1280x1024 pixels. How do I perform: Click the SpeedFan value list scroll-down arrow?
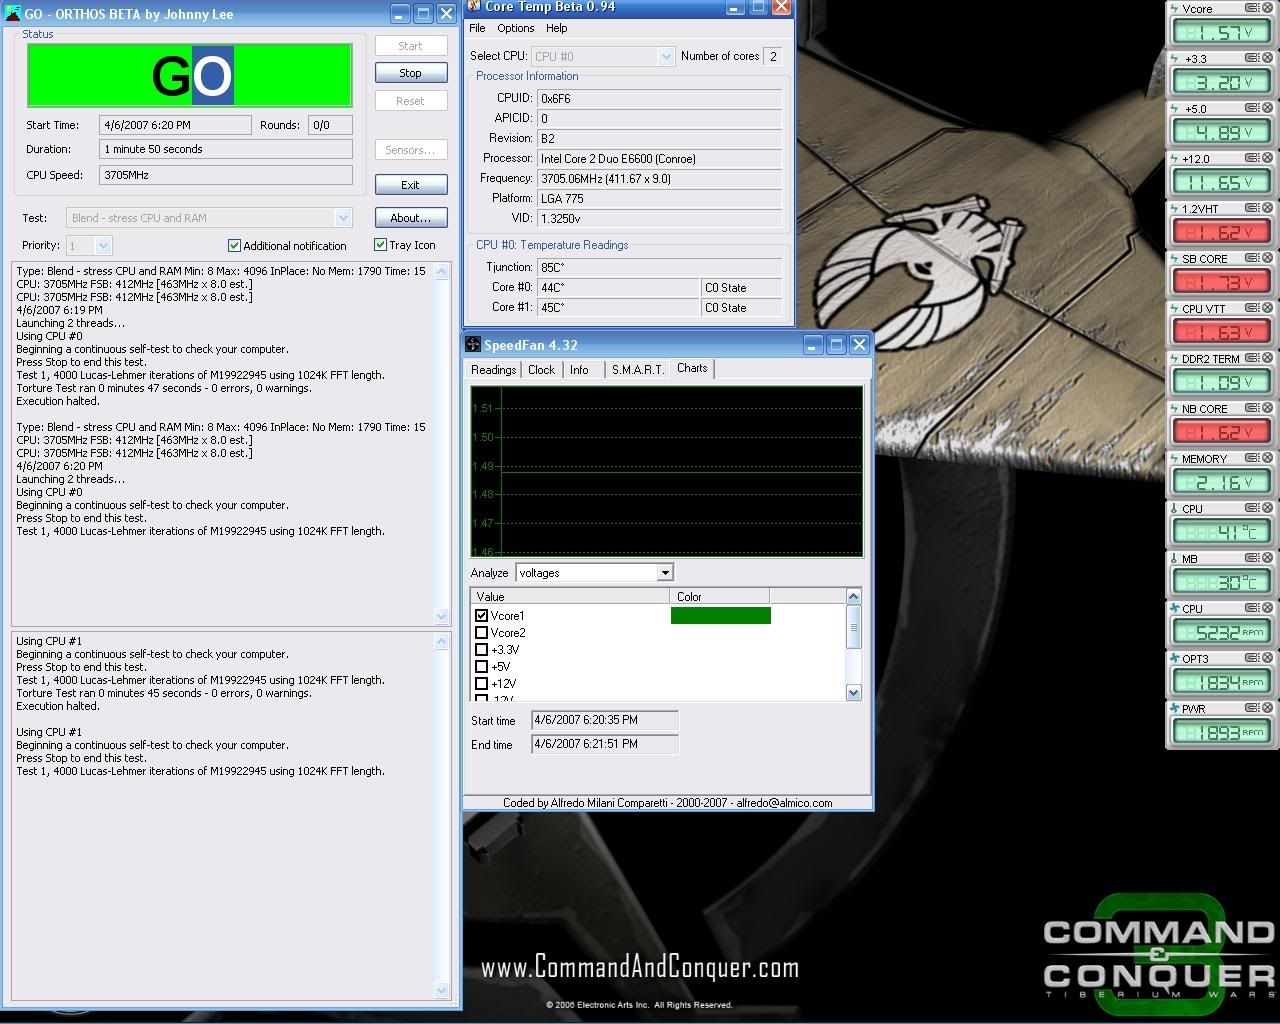853,692
